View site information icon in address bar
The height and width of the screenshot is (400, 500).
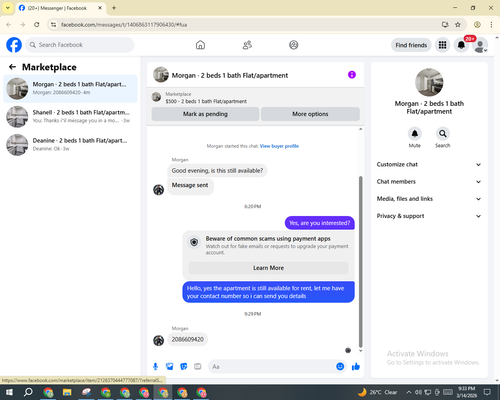click(53, 25)
